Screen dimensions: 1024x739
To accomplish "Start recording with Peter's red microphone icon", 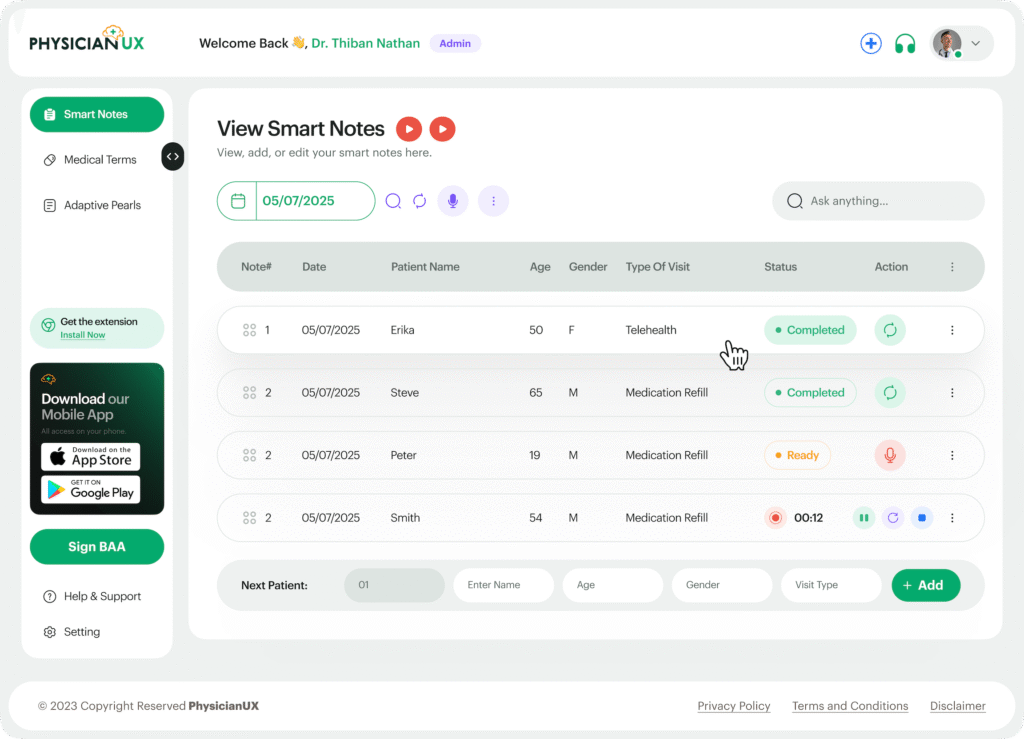I will (890, 455).
